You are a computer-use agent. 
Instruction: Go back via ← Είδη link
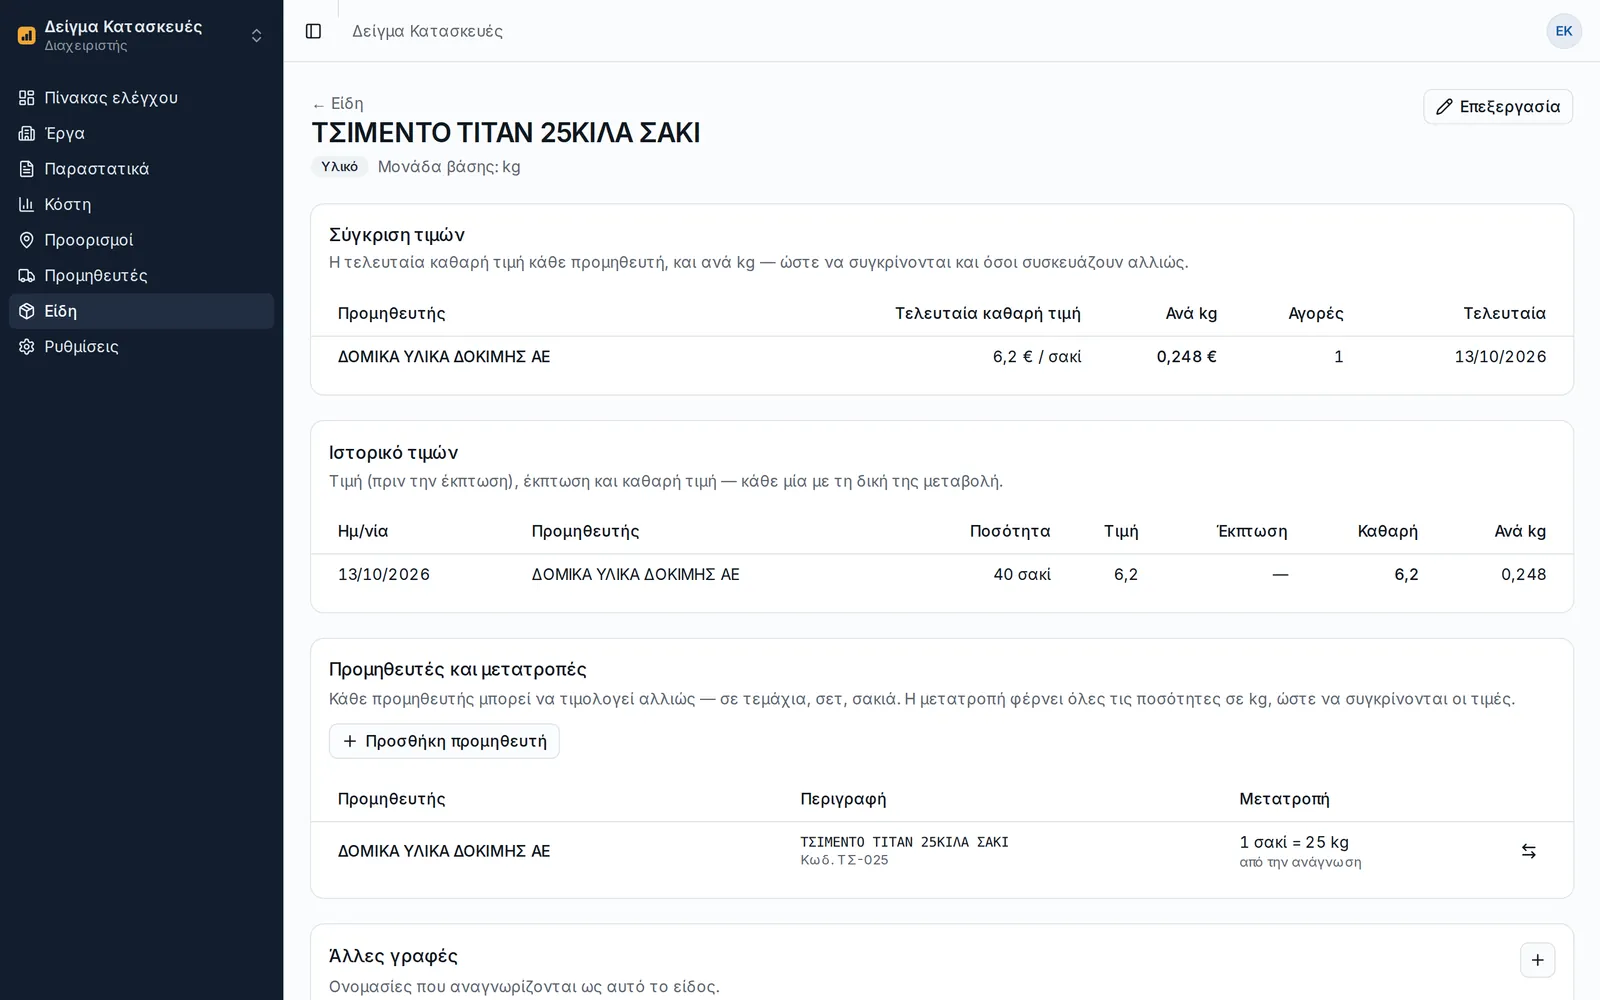point(337,104)
